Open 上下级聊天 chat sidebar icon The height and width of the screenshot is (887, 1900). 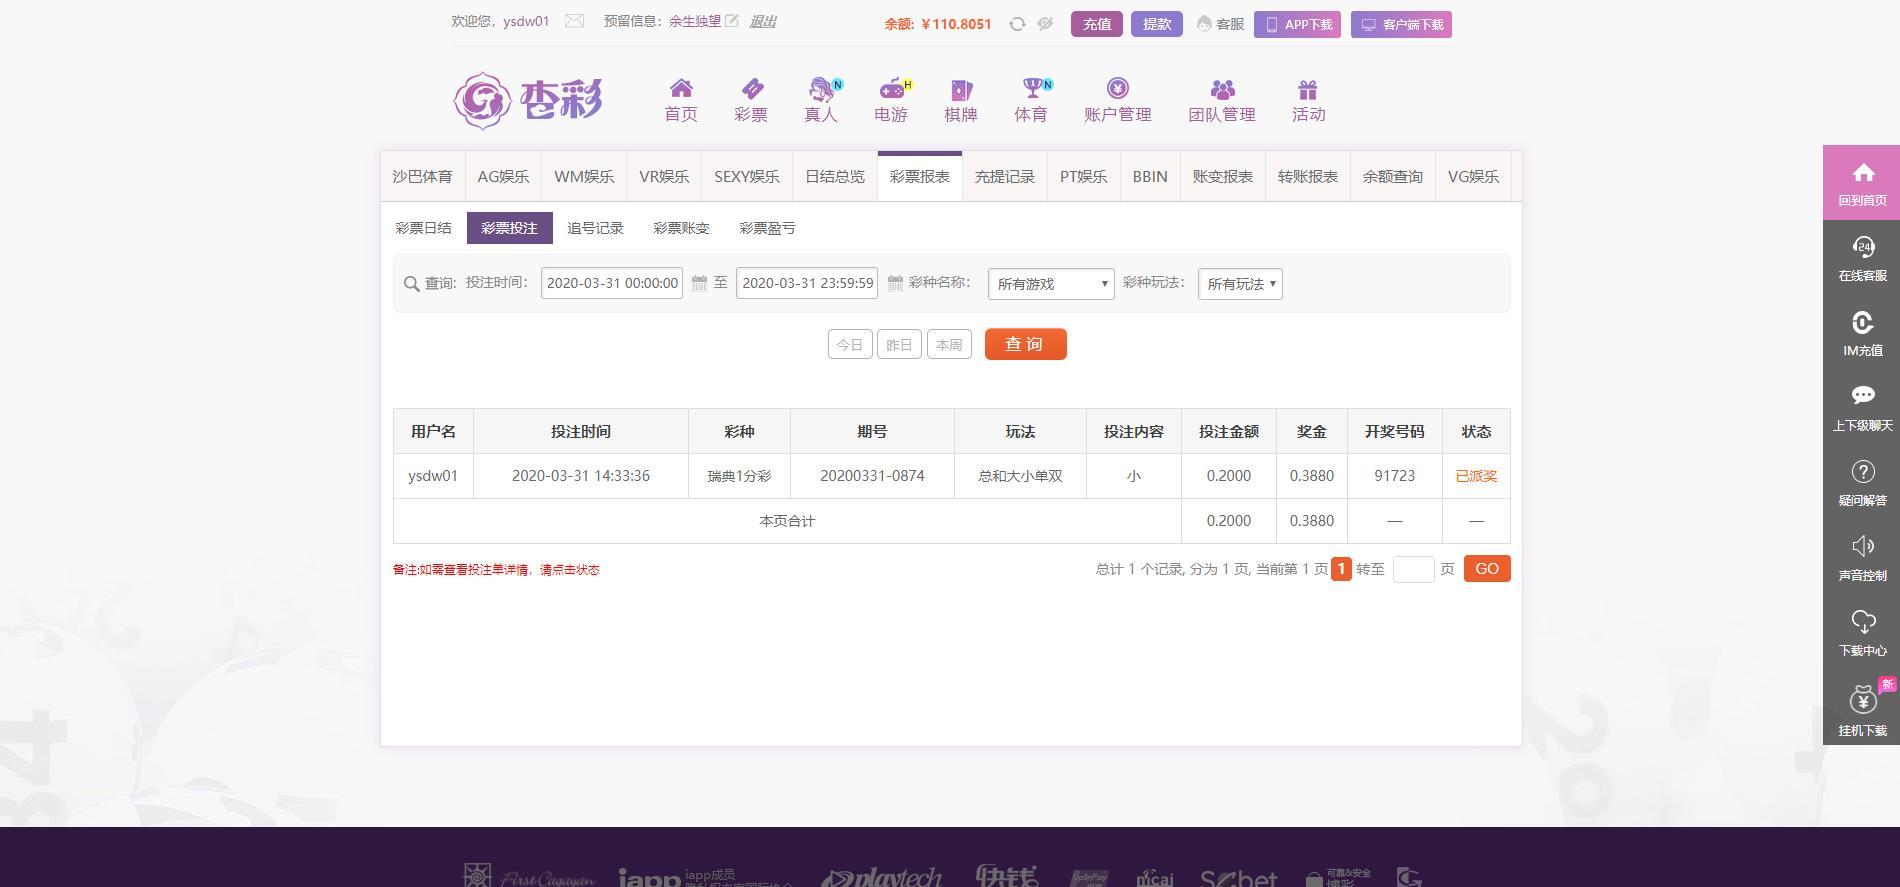tap(1862, 408)
